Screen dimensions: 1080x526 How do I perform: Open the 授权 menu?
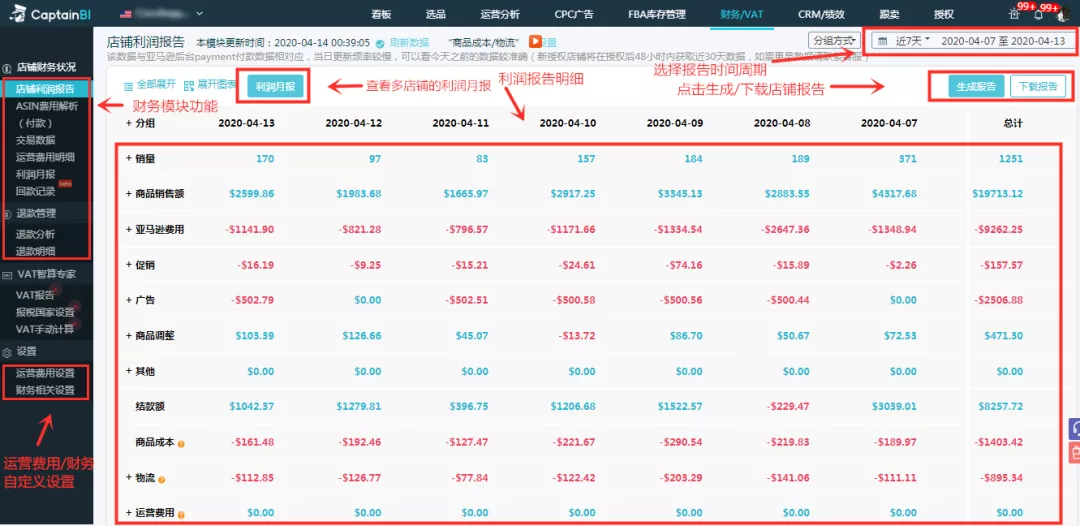[944, 14]
